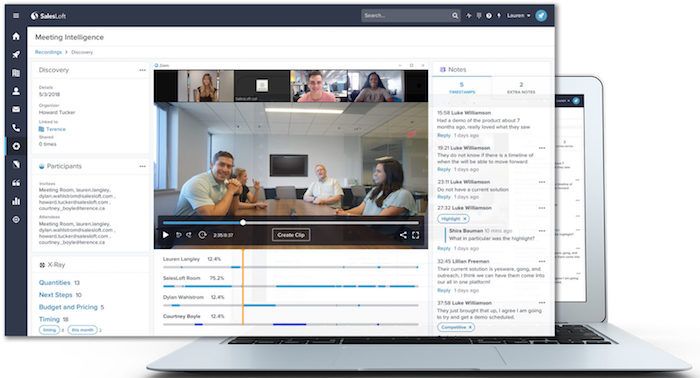Image resolution: width=700 pixels, height=378 pixels.
Task: Open the linked Terence account
Action: pos(56,129)
